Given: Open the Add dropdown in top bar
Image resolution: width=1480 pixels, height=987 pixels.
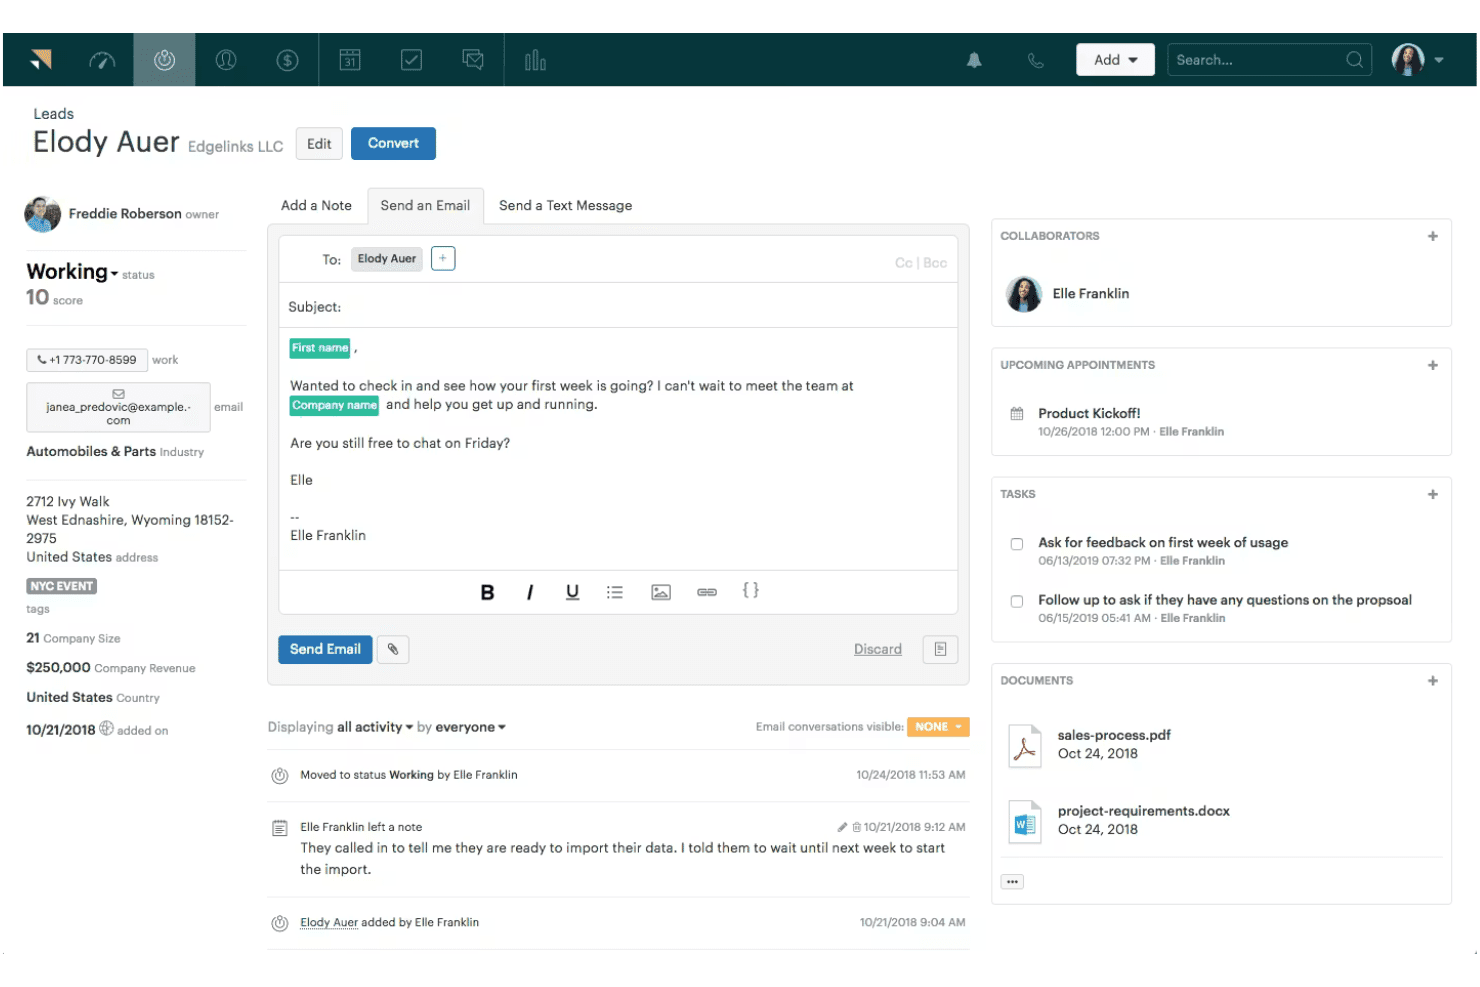Looking at the screenshot, I should click(x=1115, y=60).
